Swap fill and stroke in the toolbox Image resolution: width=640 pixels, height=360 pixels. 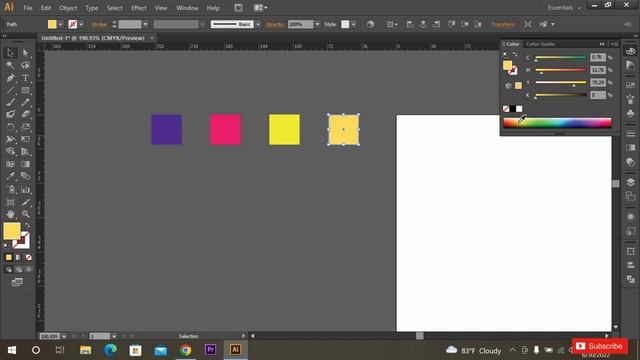click(27, 225)
